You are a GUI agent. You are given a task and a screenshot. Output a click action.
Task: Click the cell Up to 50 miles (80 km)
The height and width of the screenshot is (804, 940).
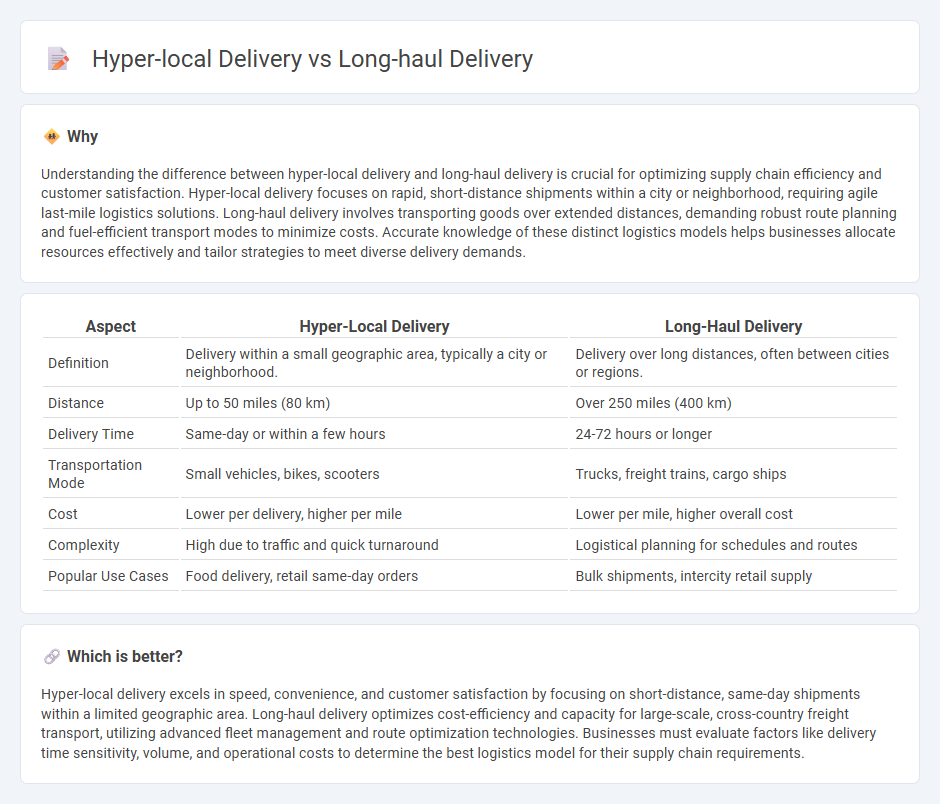click(x=374, y=403)
